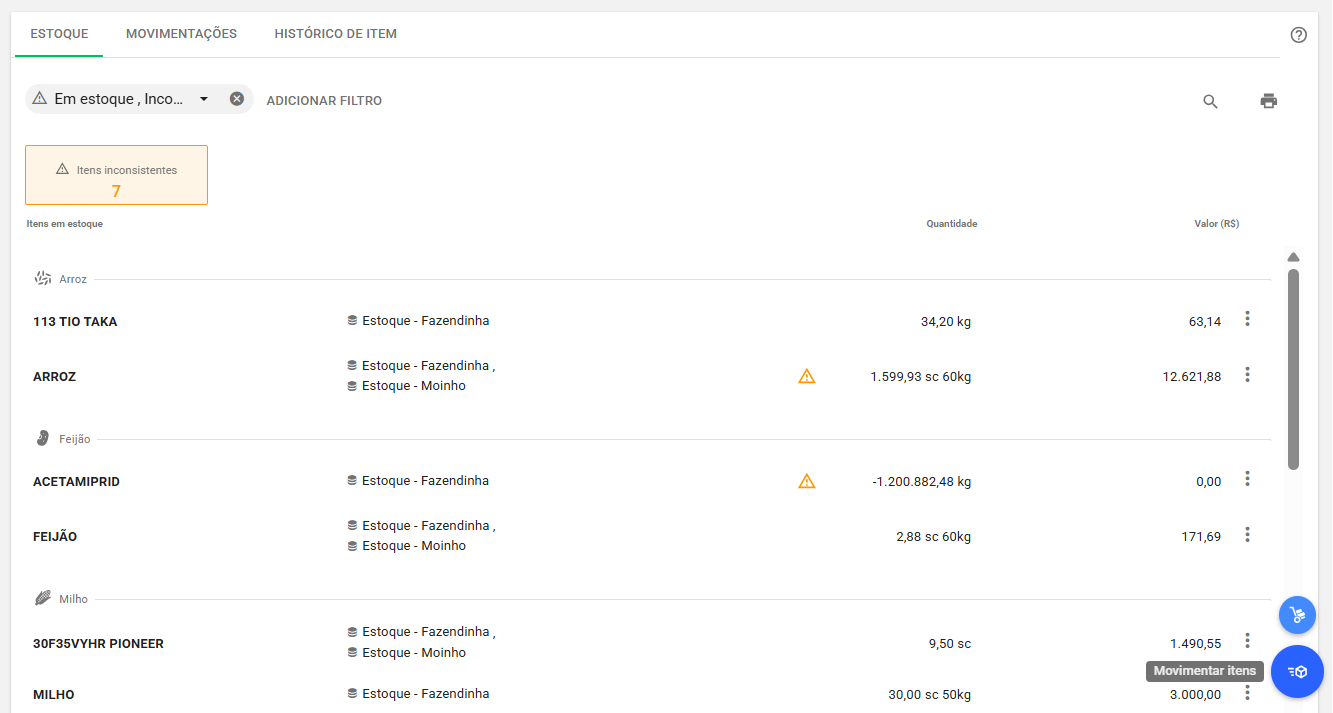The width and height of the screenshot is (1333, 713).
Task: Open the Histórico de Item tab
Action: [x=335, y=34]
